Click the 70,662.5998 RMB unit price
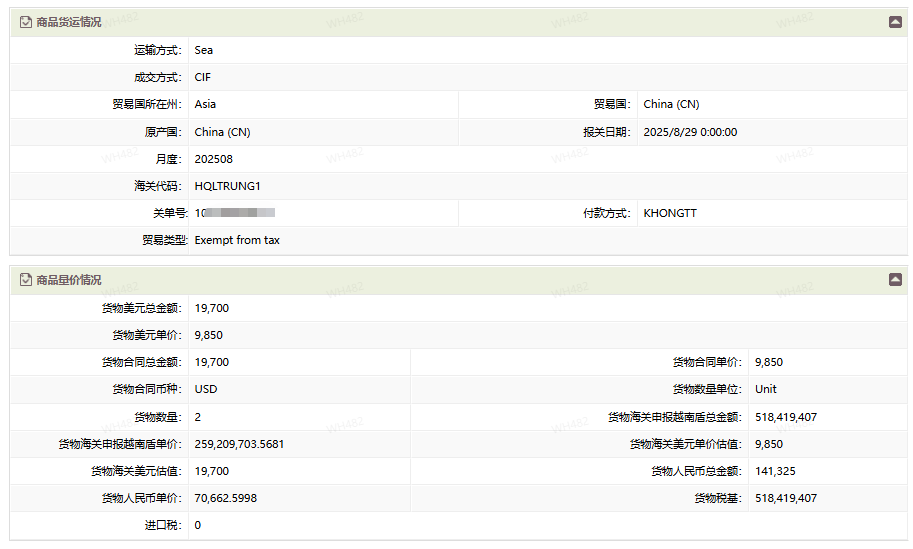913x549 pixels. point(225,498)
